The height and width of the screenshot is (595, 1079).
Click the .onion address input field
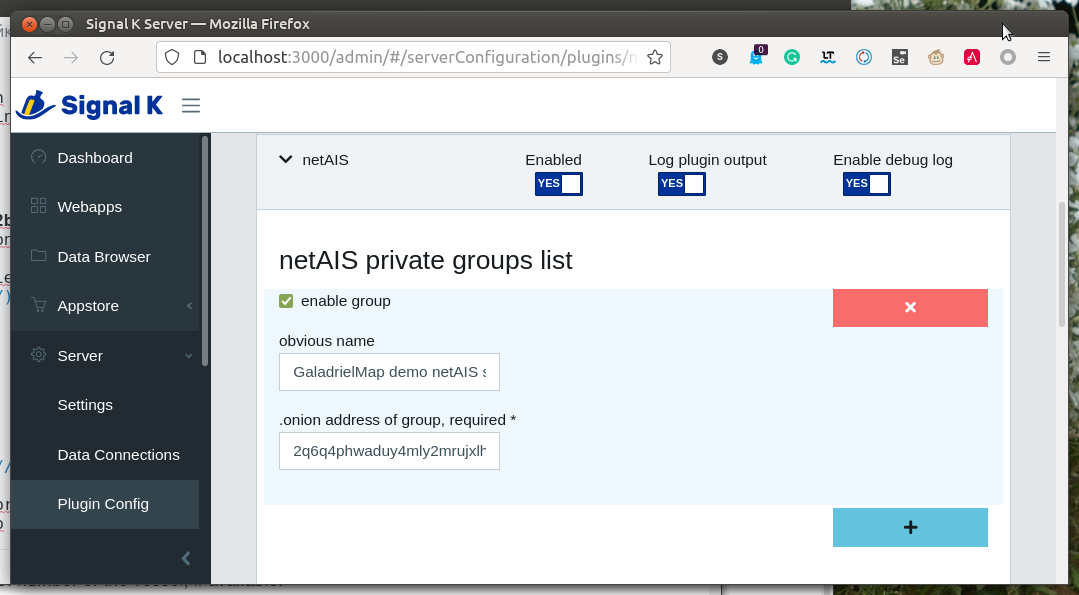pyautogui.click(x=389, y=451)
